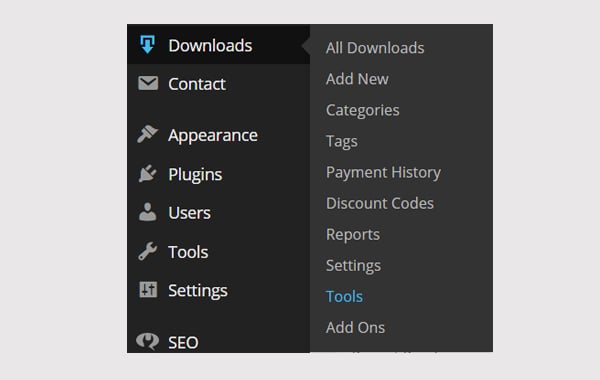
Task: Open Categories submenu item
Action: click(362, 111)
